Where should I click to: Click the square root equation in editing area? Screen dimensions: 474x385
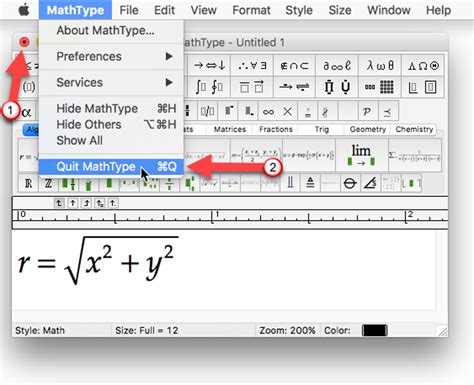pos(97,261)
